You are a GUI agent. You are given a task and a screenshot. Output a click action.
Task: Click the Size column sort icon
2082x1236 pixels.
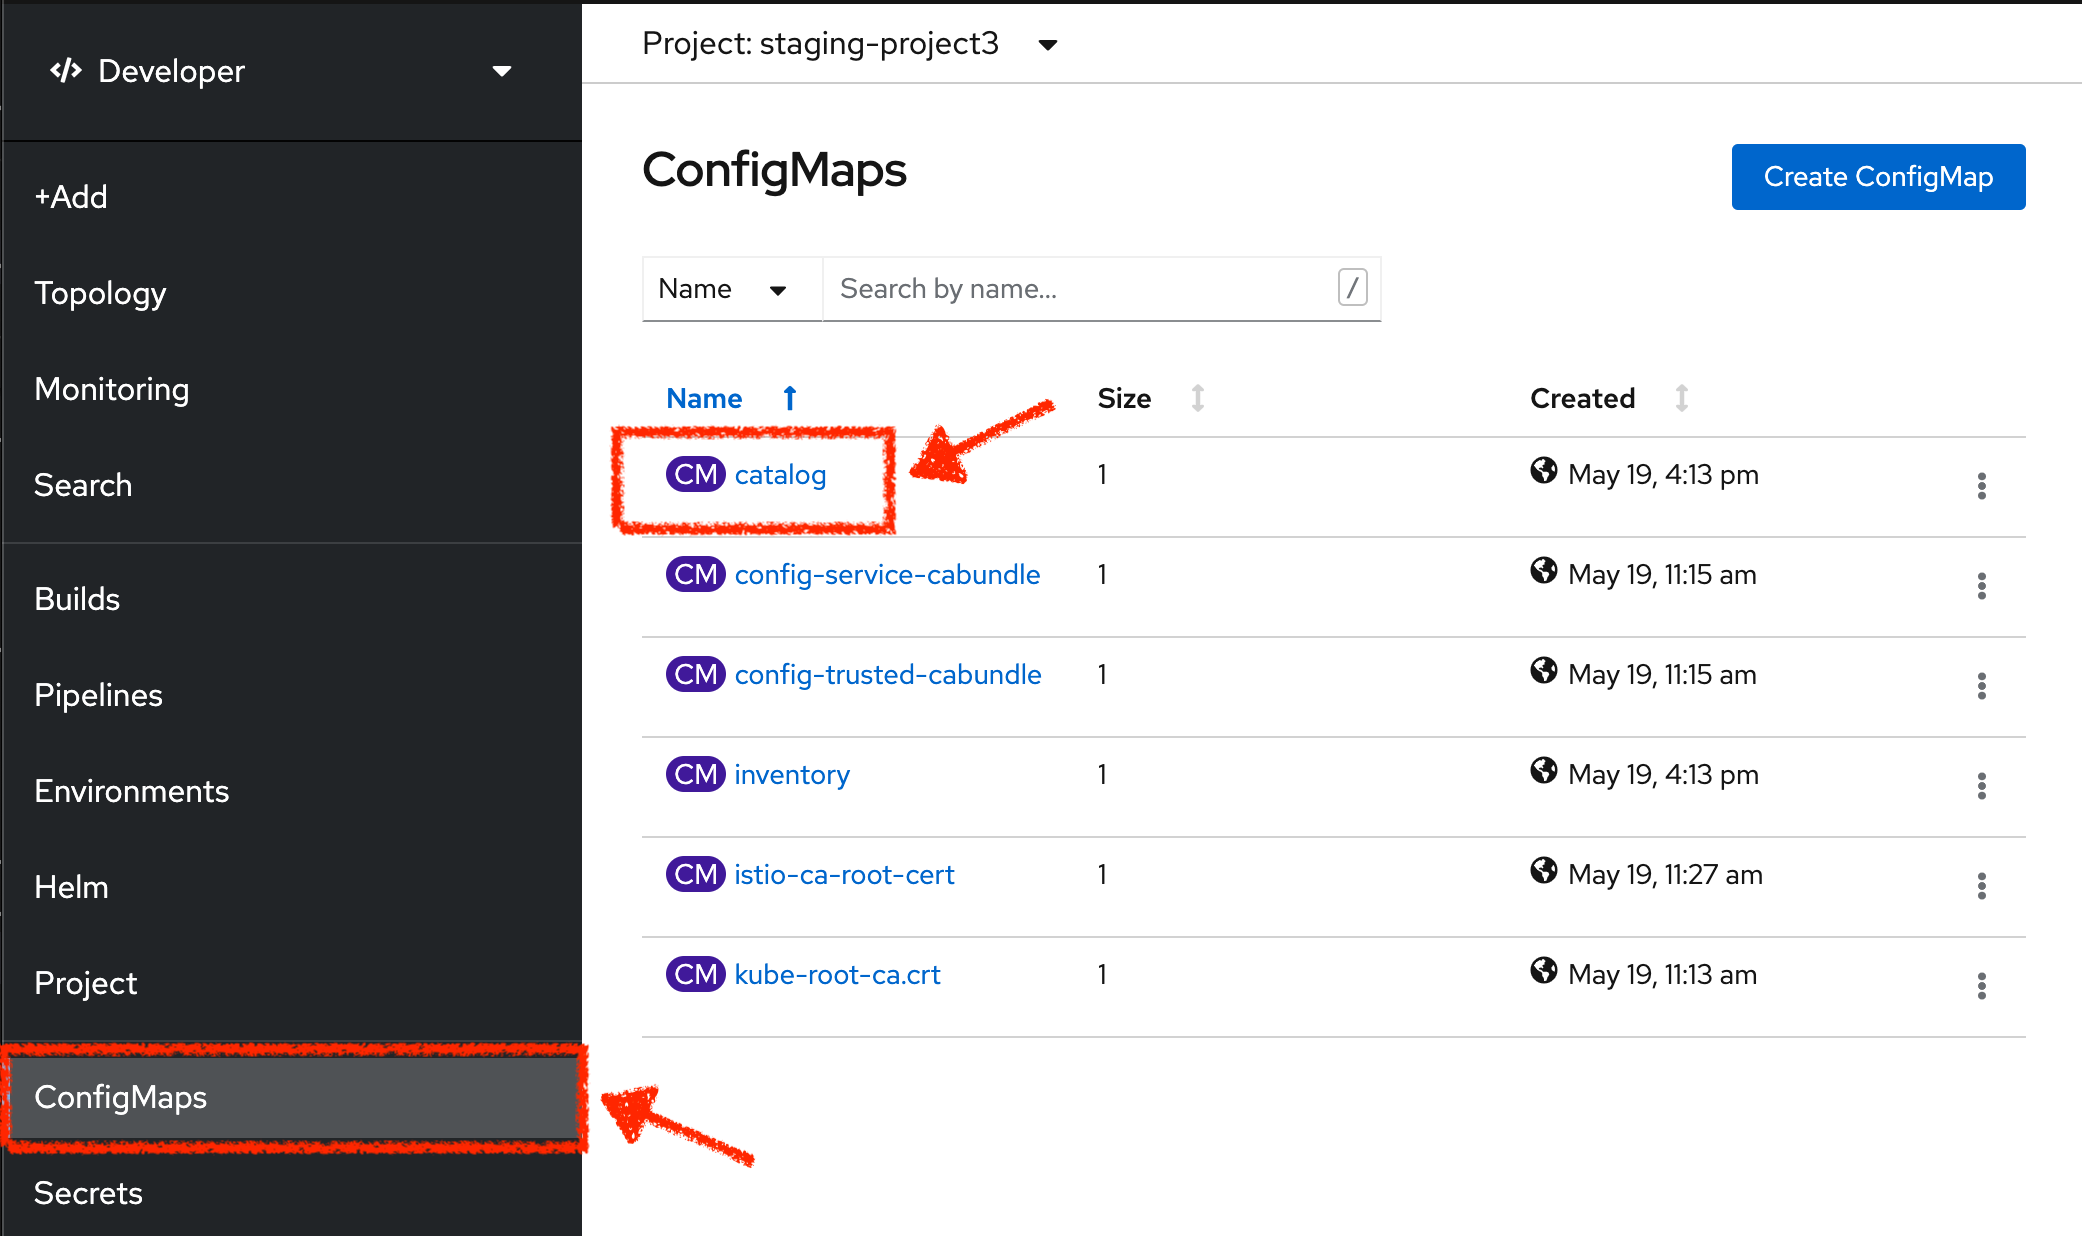tap(1198, 398)
